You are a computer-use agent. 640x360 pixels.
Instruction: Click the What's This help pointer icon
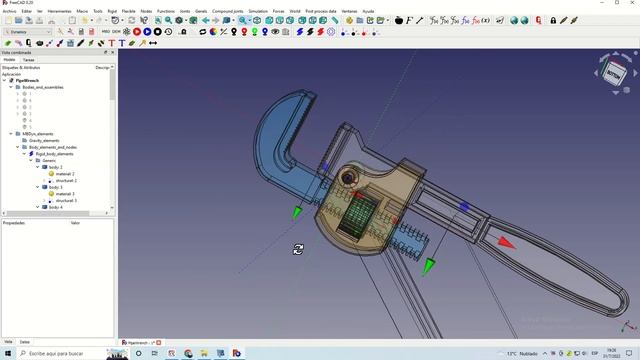pos(144,20)
